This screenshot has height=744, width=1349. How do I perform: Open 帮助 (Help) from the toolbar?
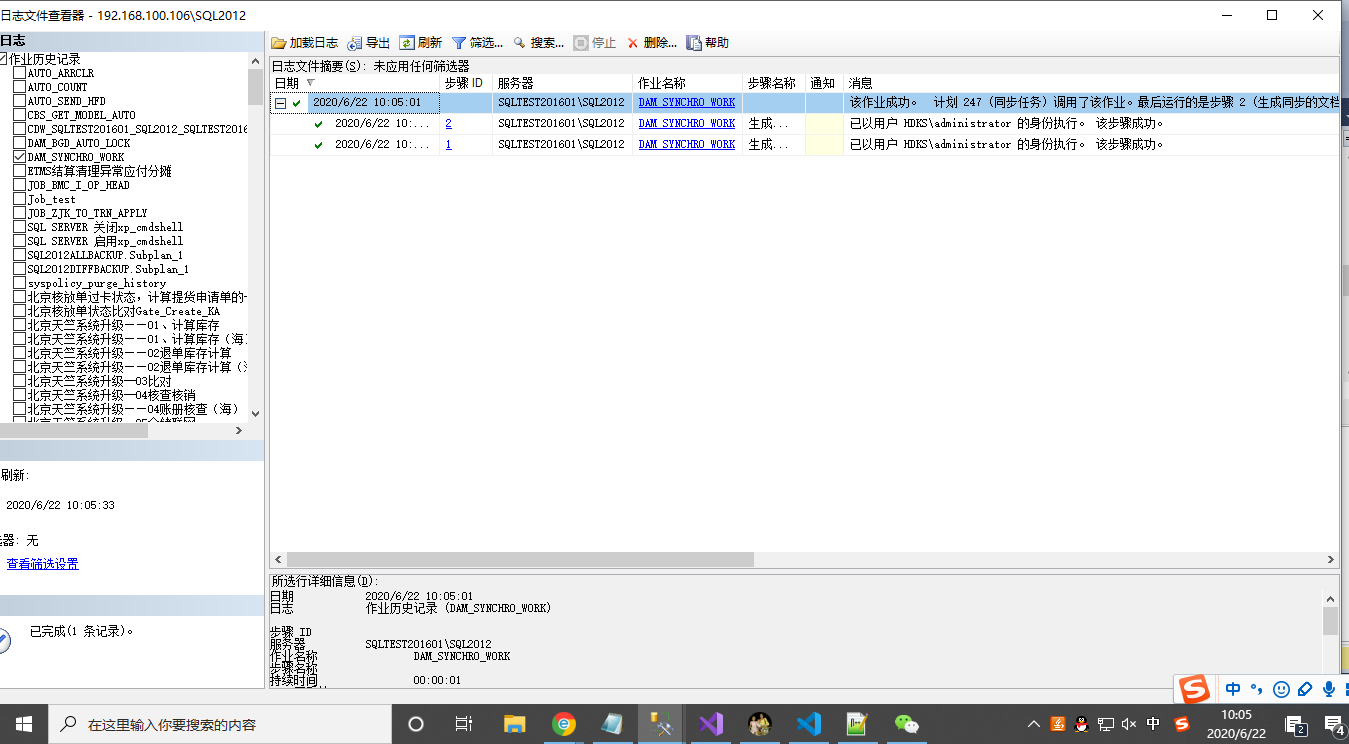click(708, 43)
